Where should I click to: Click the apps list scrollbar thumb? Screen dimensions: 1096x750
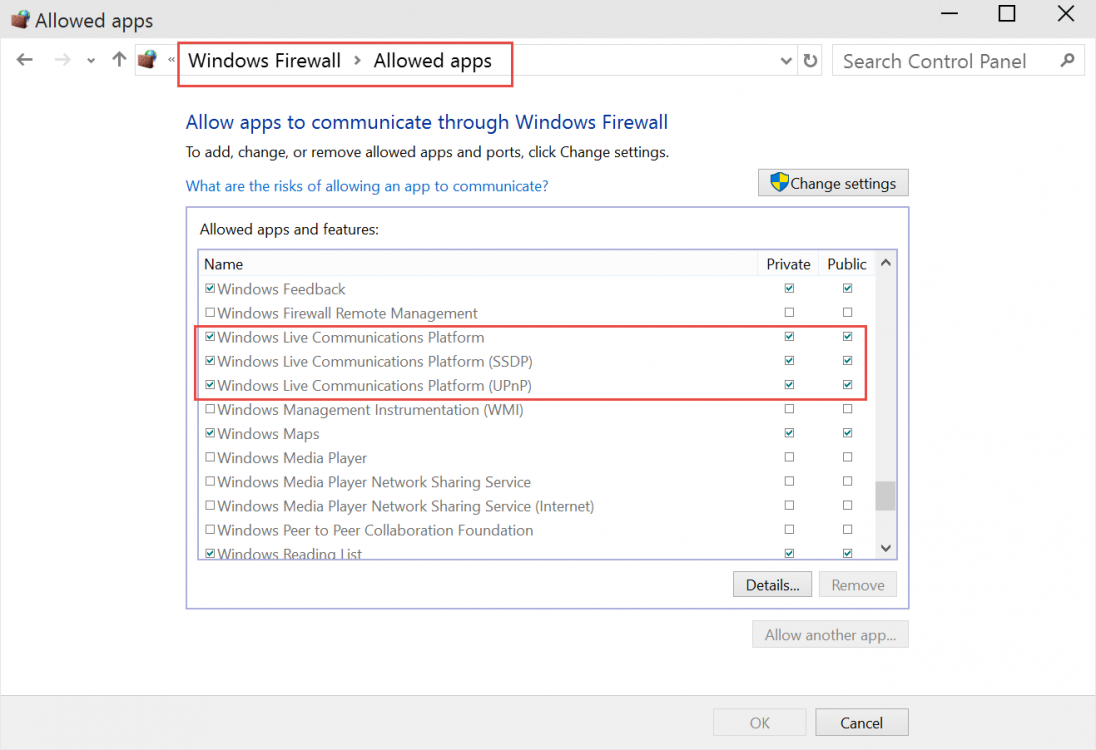[886, 496]
